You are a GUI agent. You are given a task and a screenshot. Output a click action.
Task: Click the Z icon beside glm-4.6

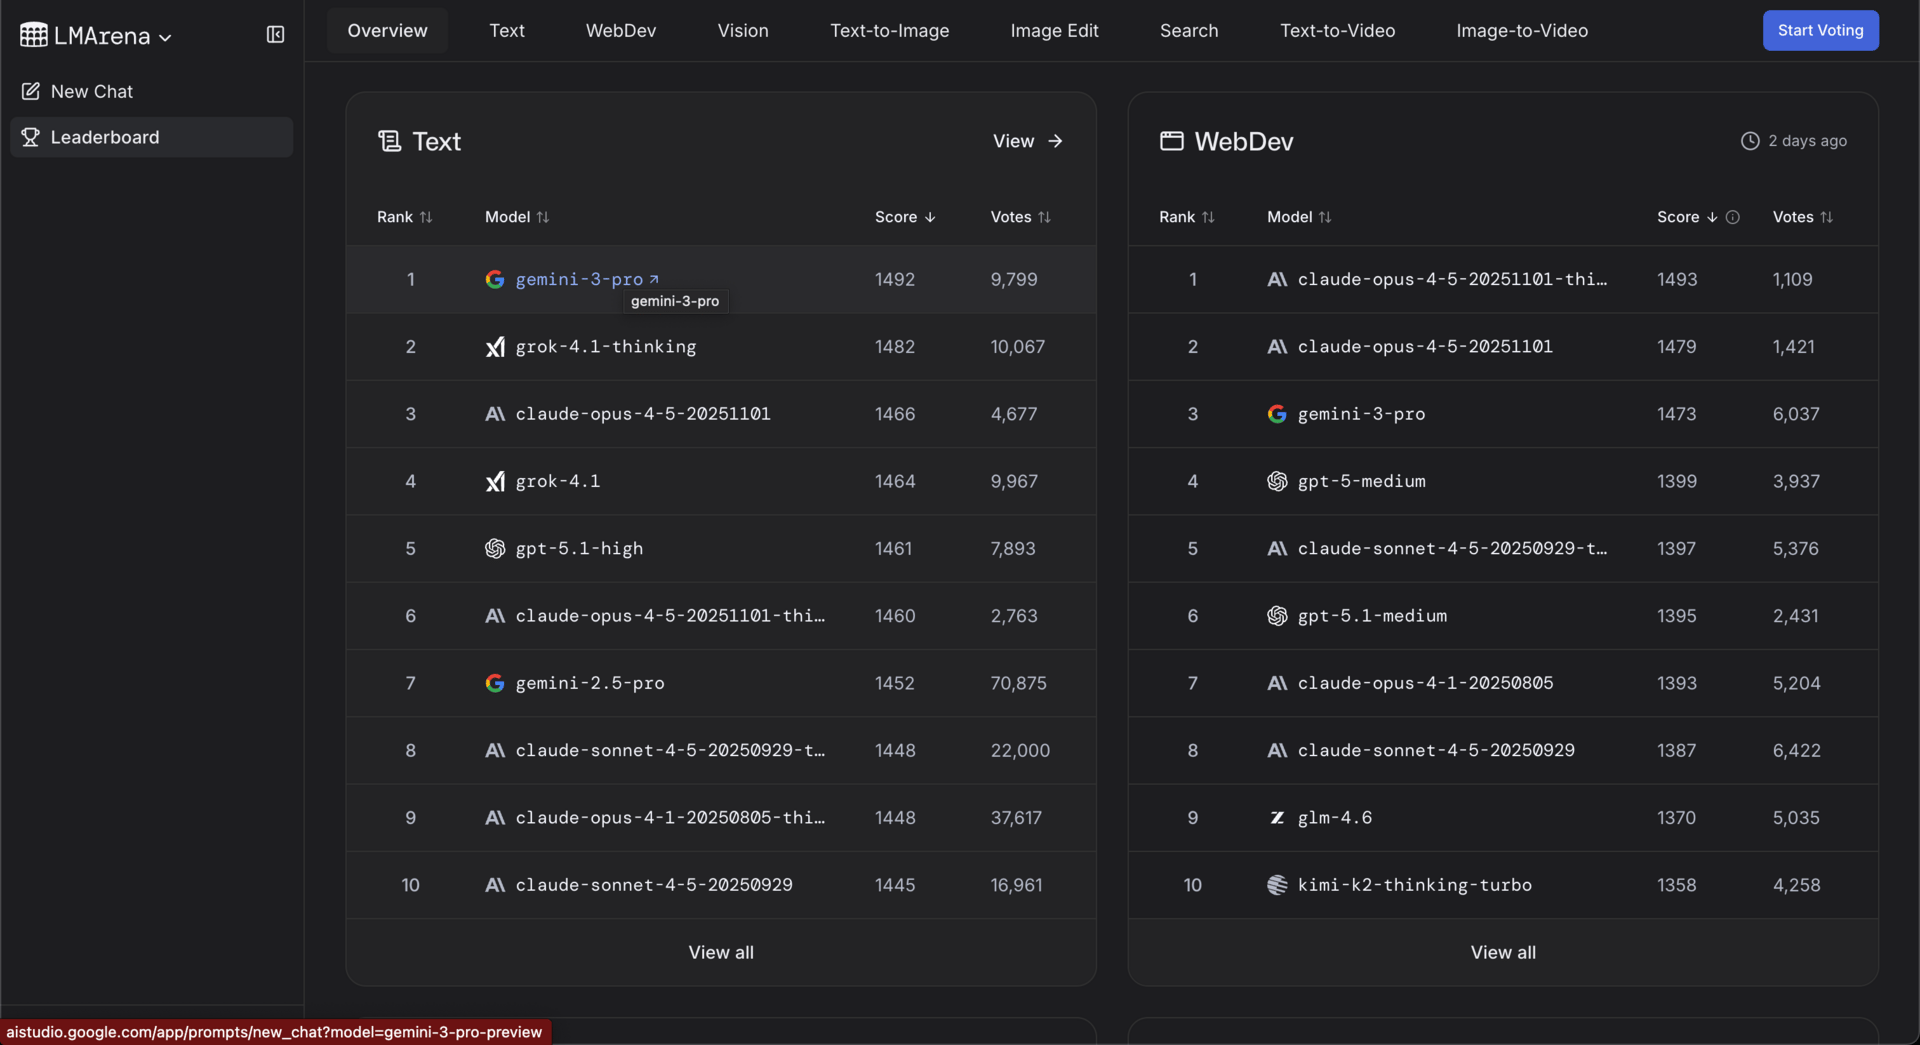point(1277,818)
